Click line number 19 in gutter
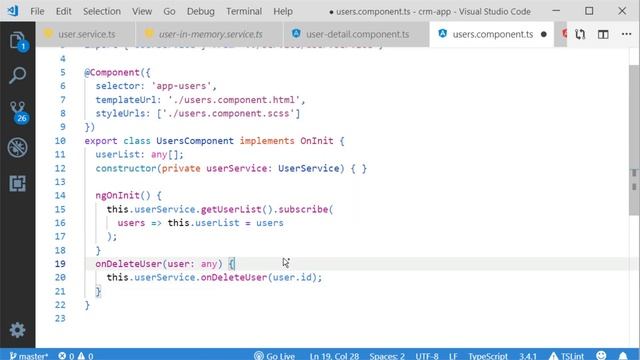This screenshot has height=360, width=640. [x=60, y=264]
